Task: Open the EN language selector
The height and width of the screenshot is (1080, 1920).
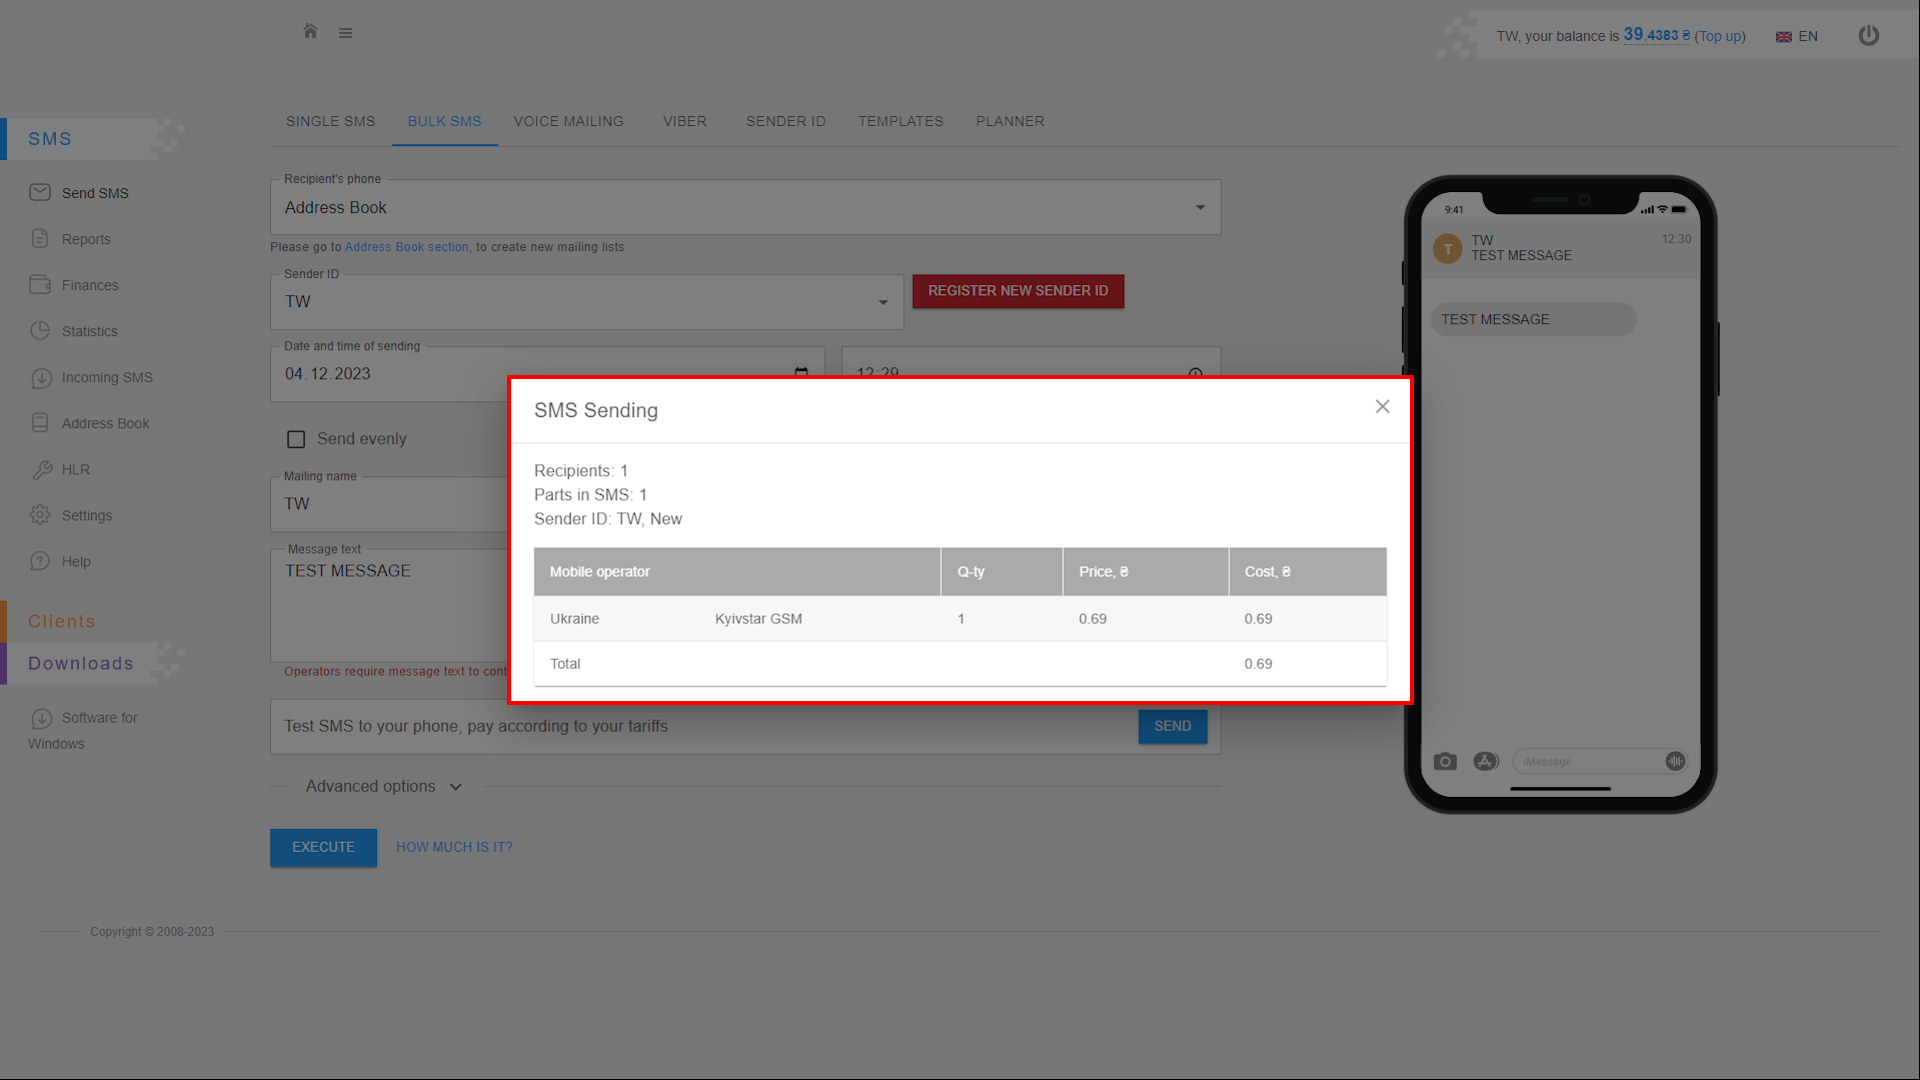Action: (x=1797, y=36)
